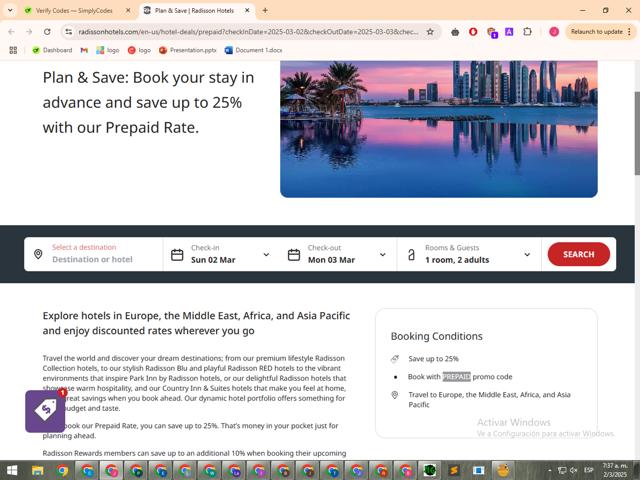Screen dimensions: 640x480
Task: Click the purple coupon tag widget
Action: (45, 411)
